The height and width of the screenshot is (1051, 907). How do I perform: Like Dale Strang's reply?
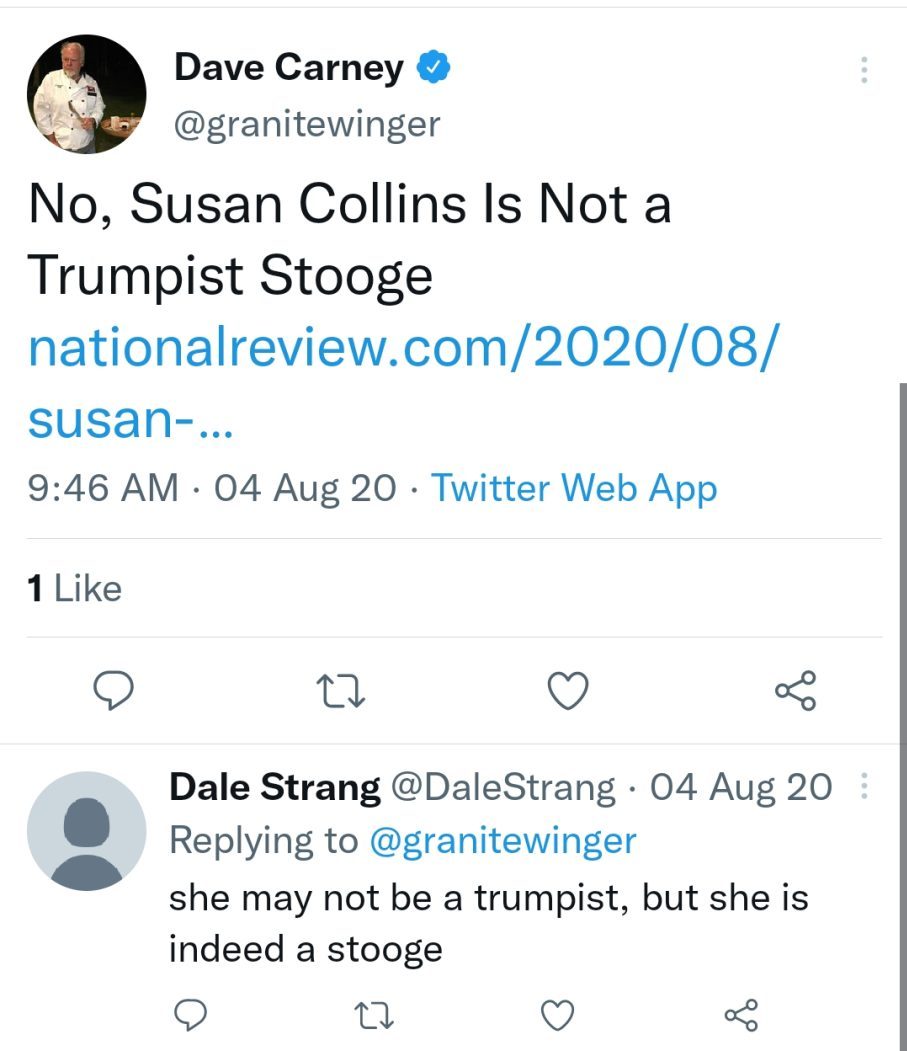click(557, 1015)
